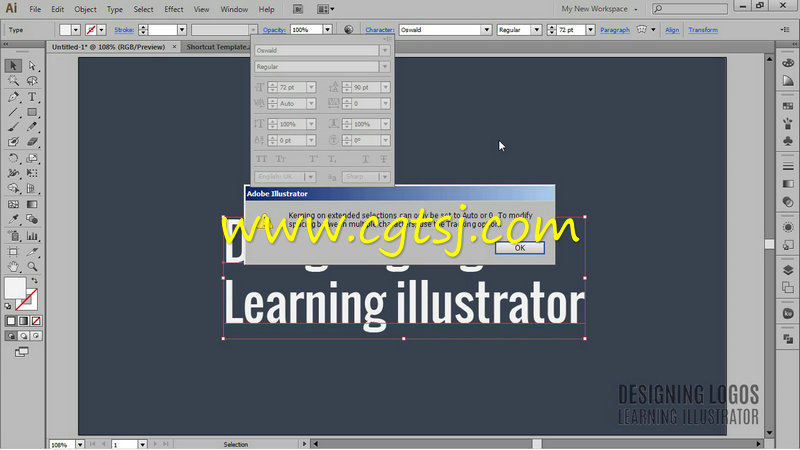Open Regular font style dropdown in control bar
The height and width of the screenshot is (450, 800).
point(536,30)
